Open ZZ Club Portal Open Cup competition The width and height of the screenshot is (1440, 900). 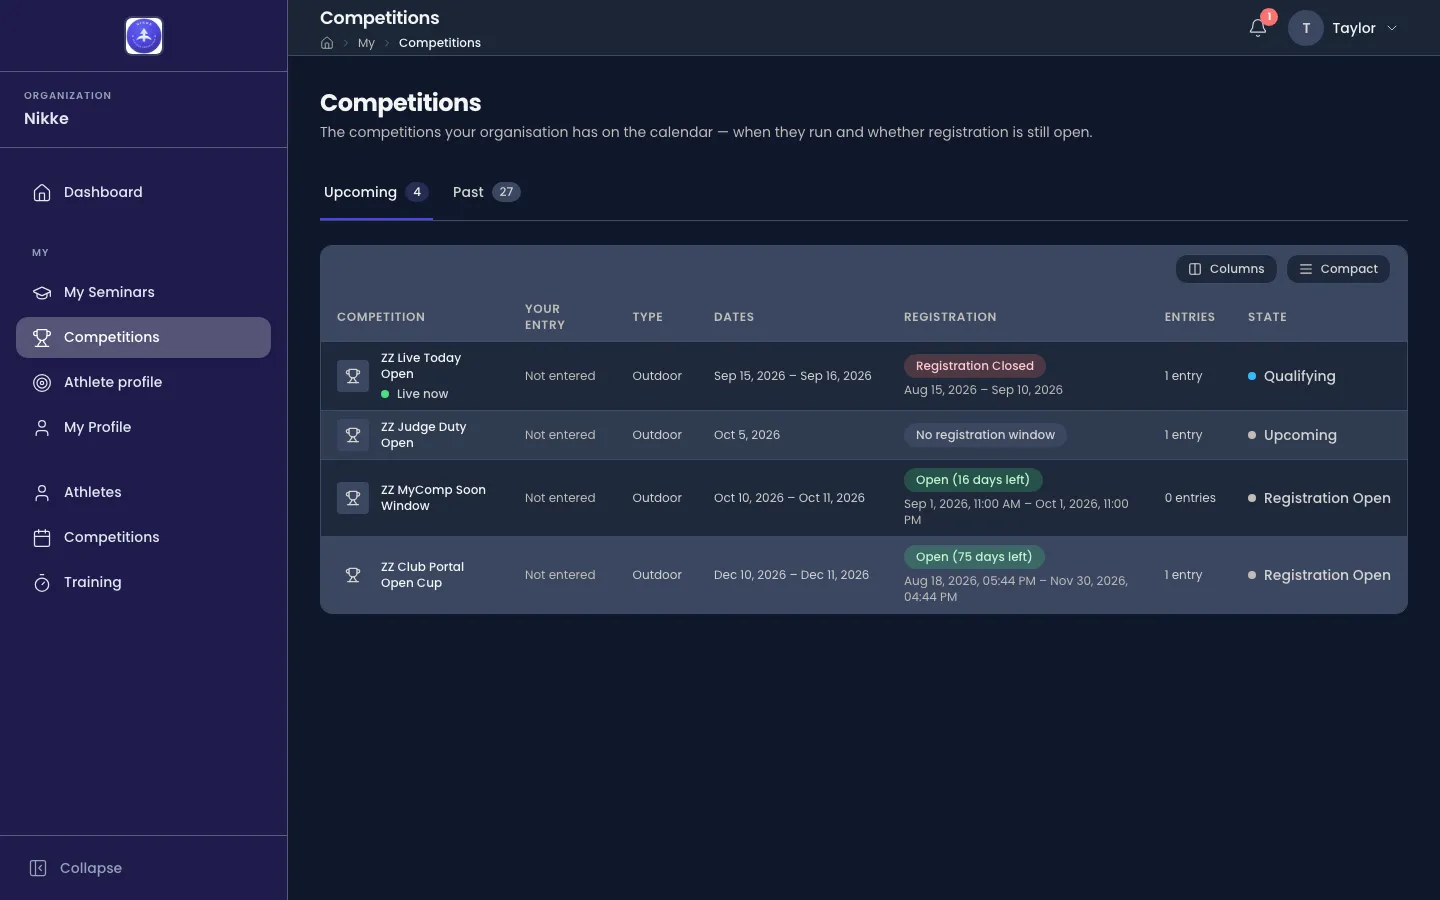pos(422,575)
